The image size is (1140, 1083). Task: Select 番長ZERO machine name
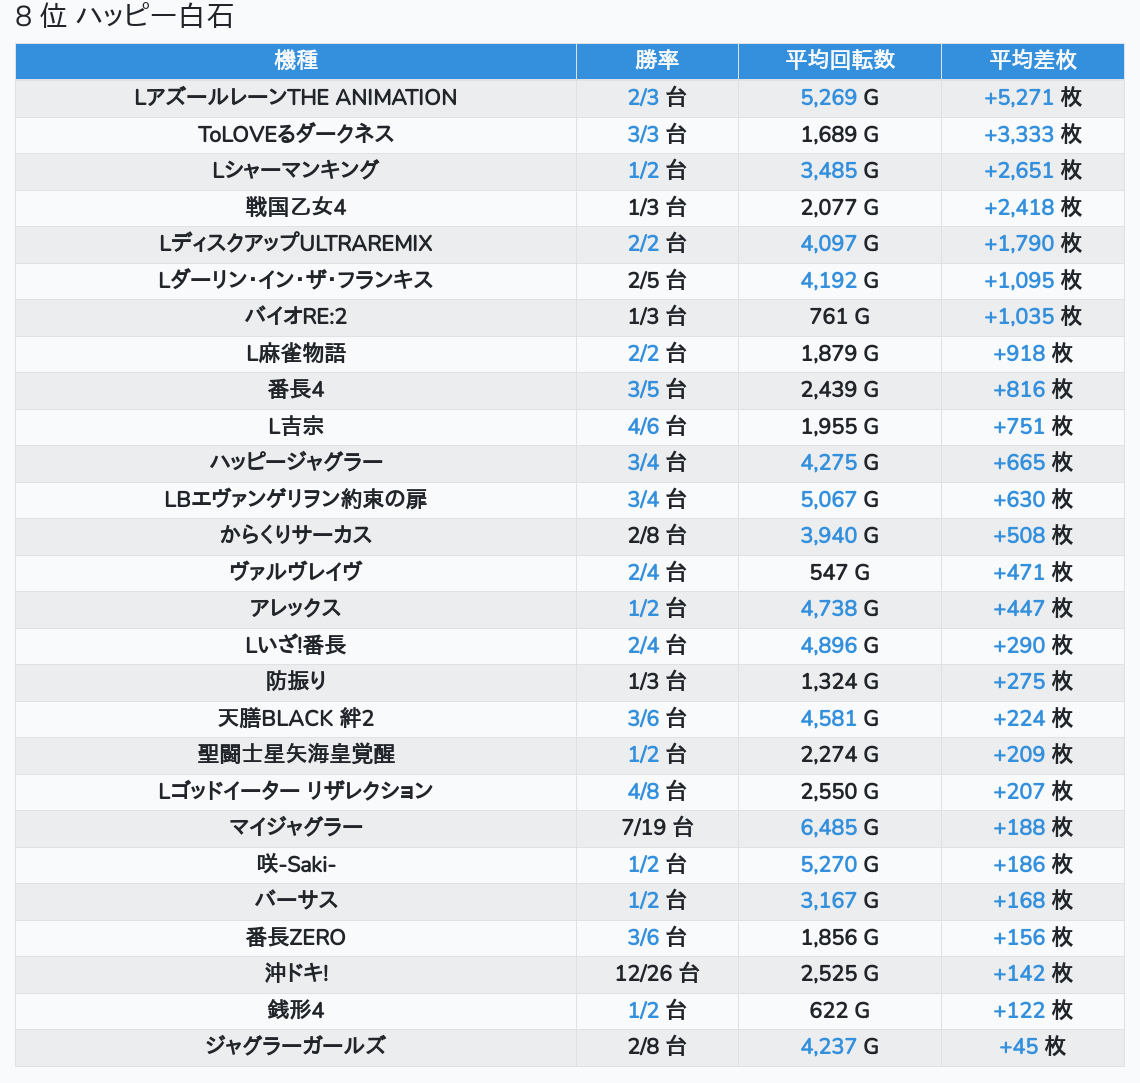(x=296, y=937)
